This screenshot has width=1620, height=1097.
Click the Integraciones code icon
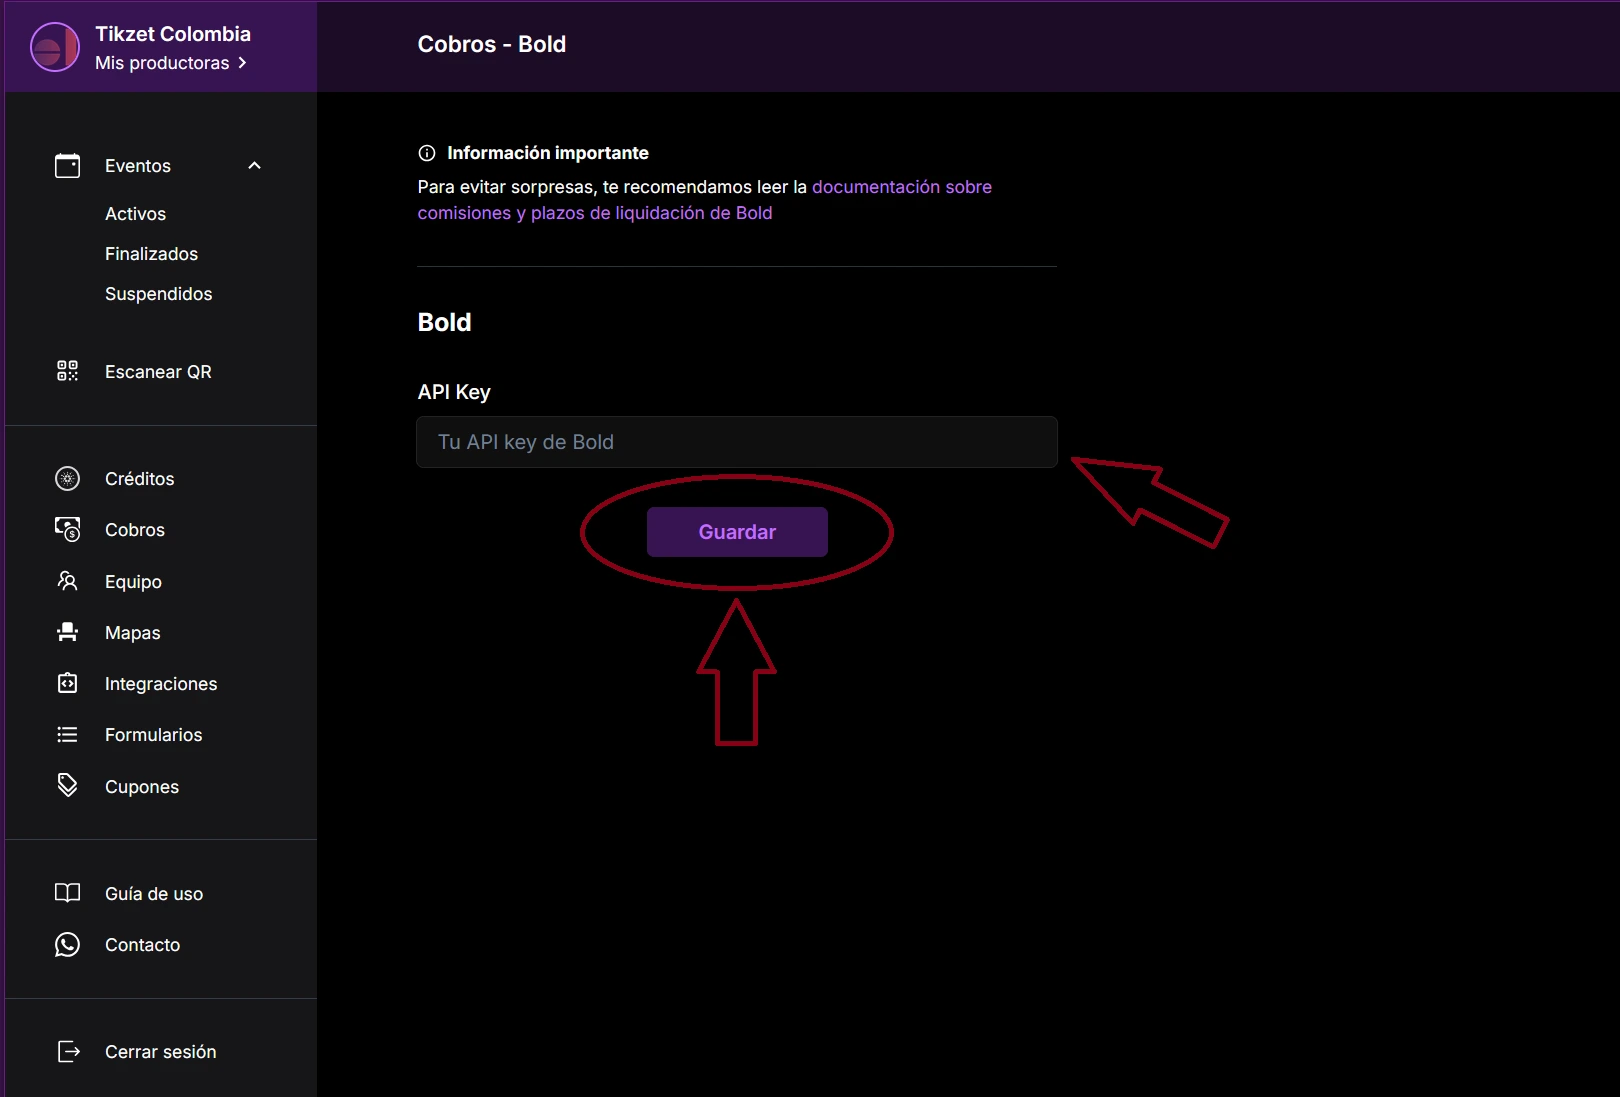coord(67,684)
